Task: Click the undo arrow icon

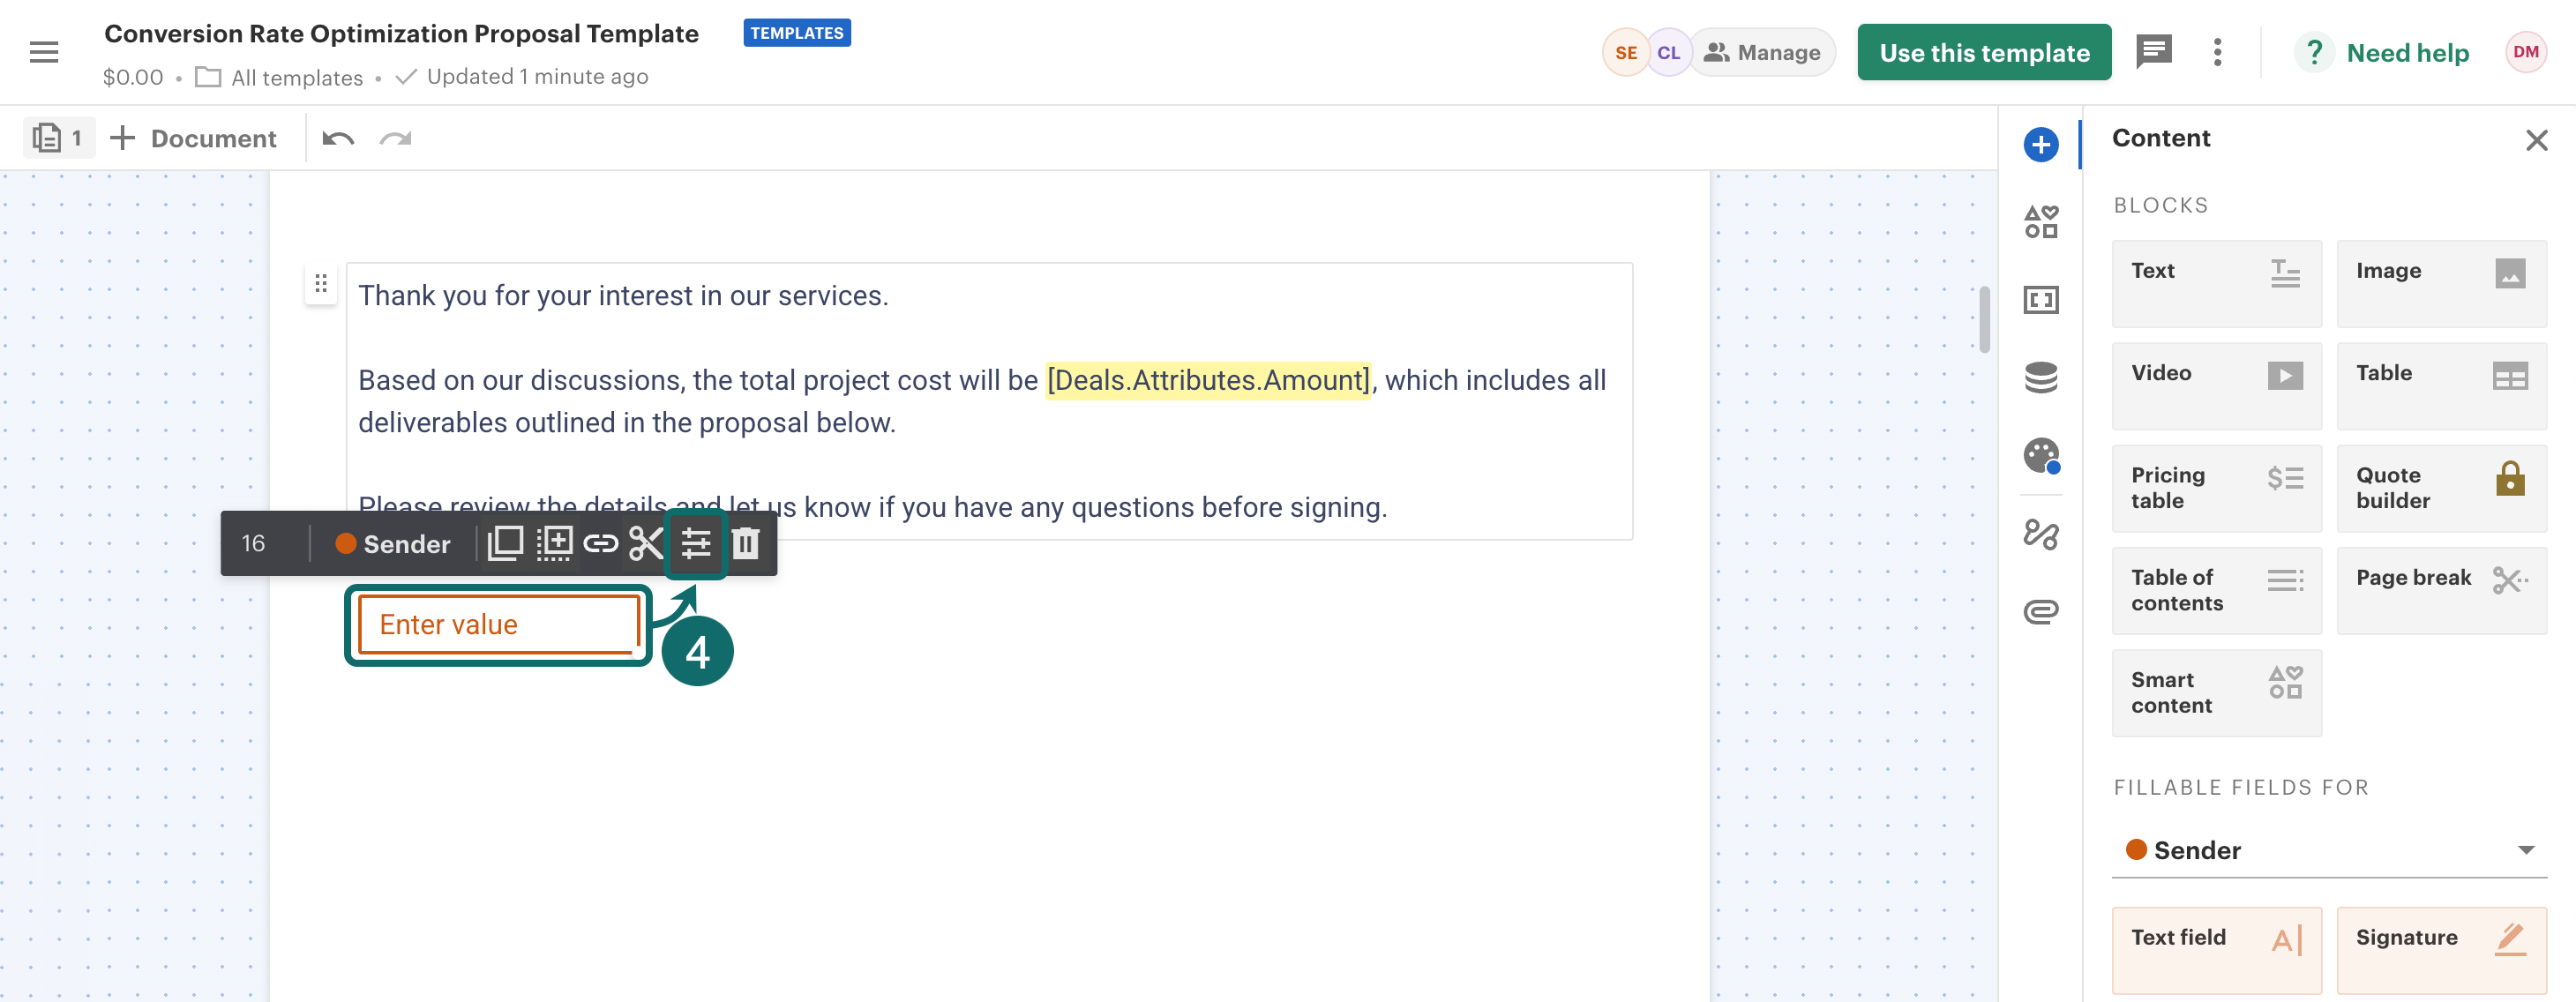Action: (x=338, y=138)
